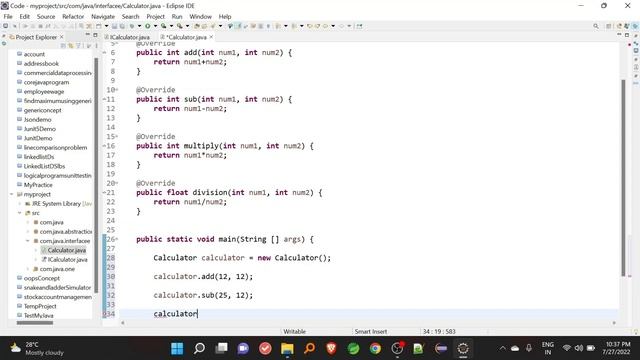Maximize the editor area
640x360 pixels.
[x=627, y=36]
